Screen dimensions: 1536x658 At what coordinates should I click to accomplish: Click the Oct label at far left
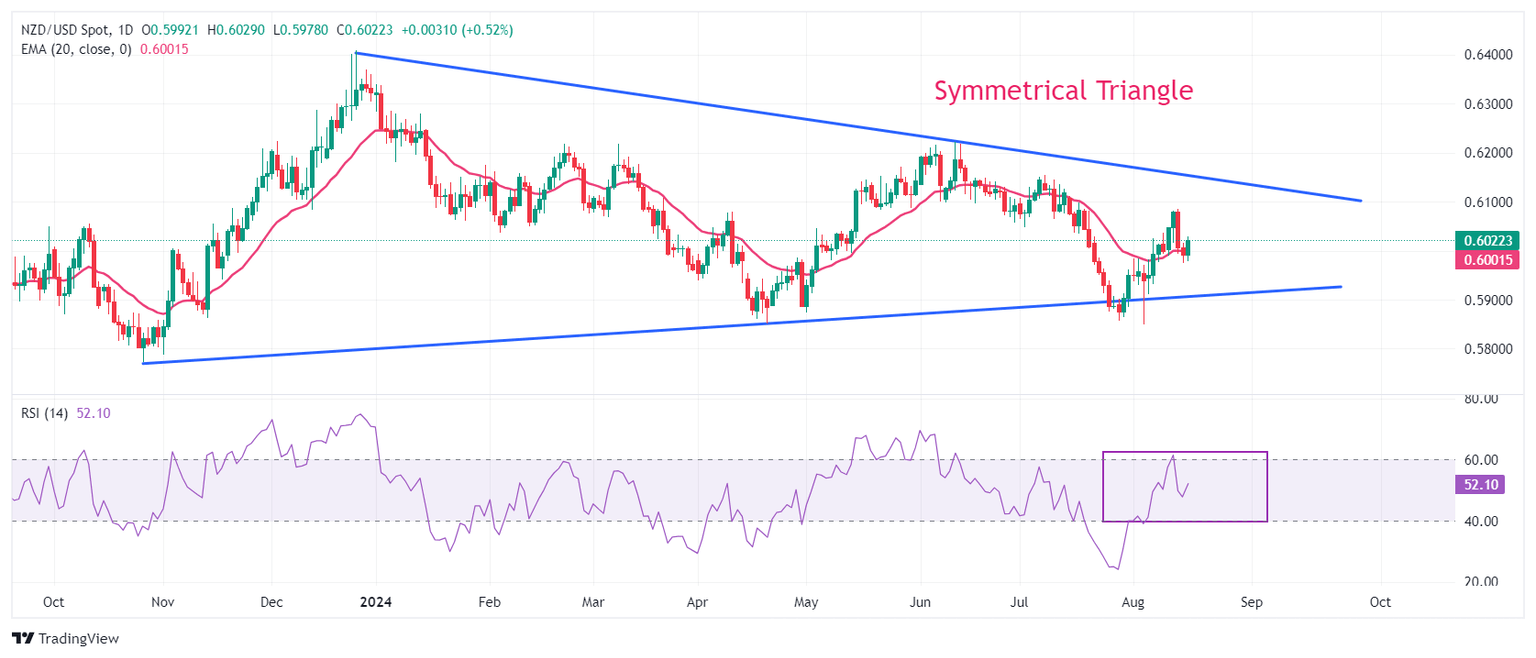(x=54, y=603)
